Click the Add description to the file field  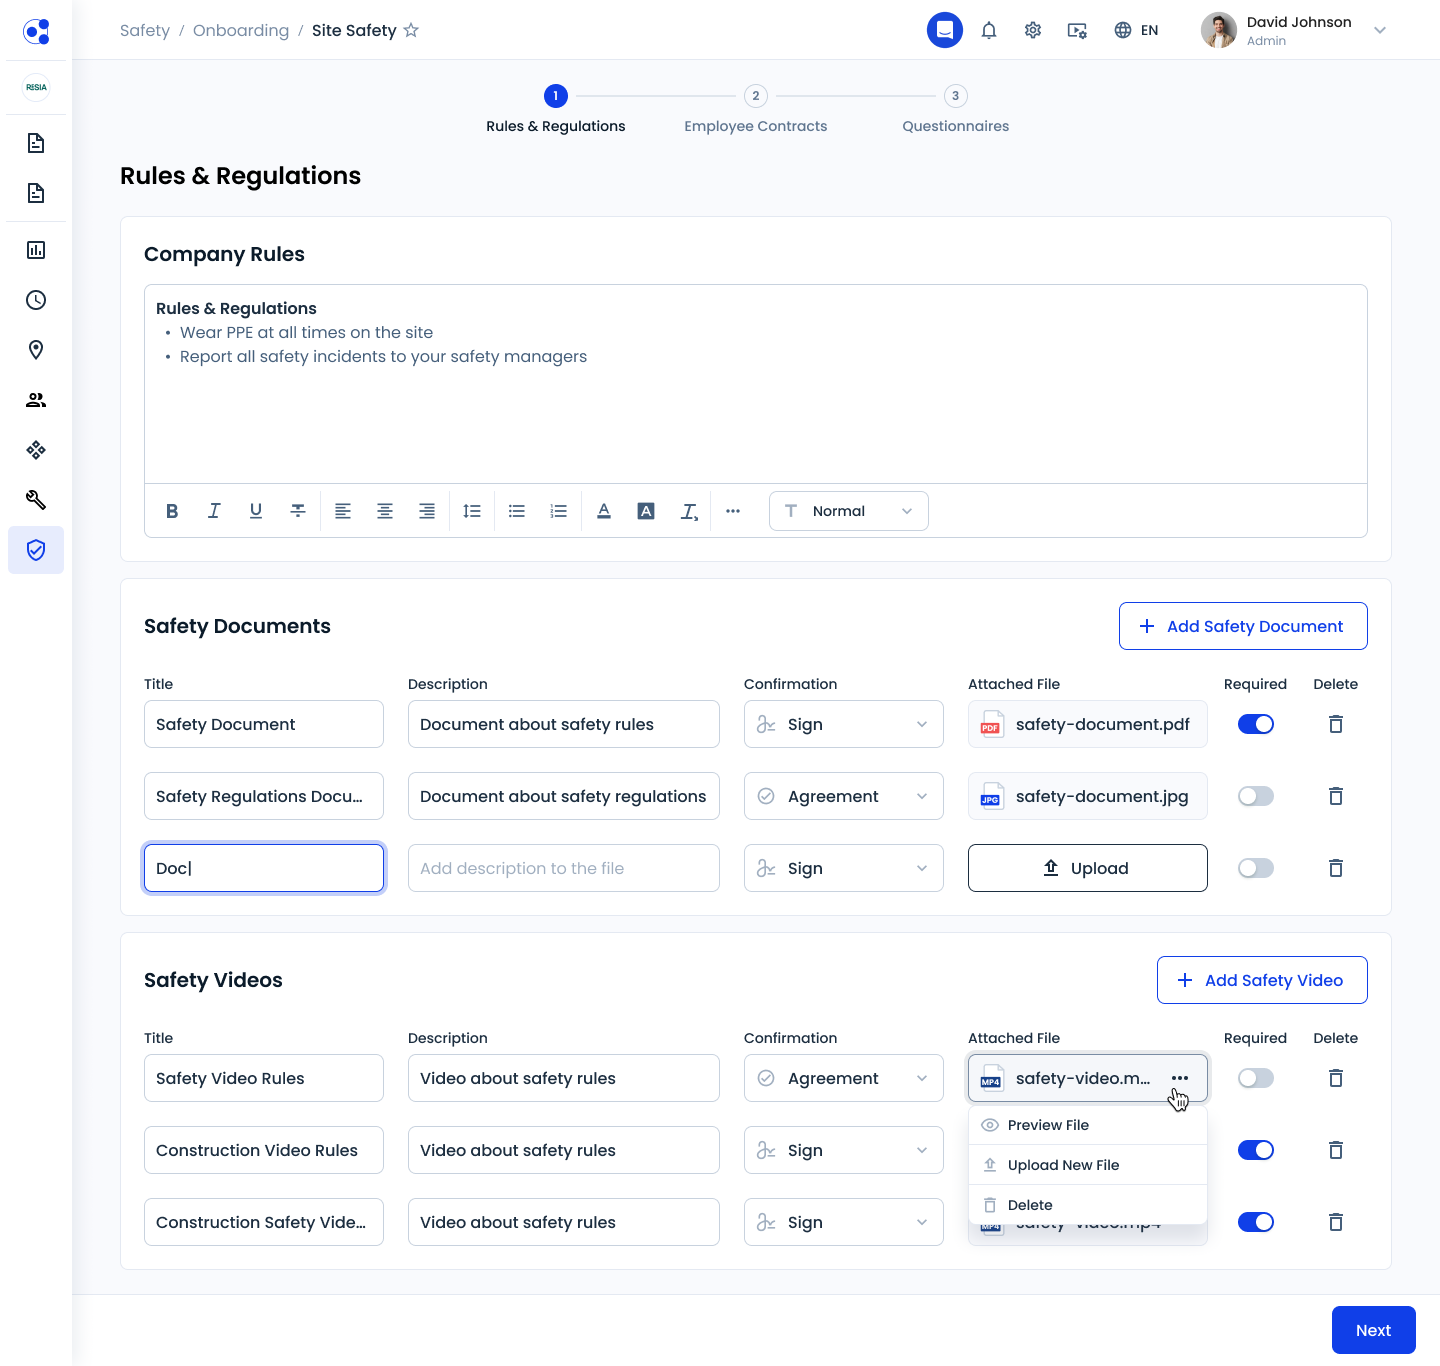564,868
